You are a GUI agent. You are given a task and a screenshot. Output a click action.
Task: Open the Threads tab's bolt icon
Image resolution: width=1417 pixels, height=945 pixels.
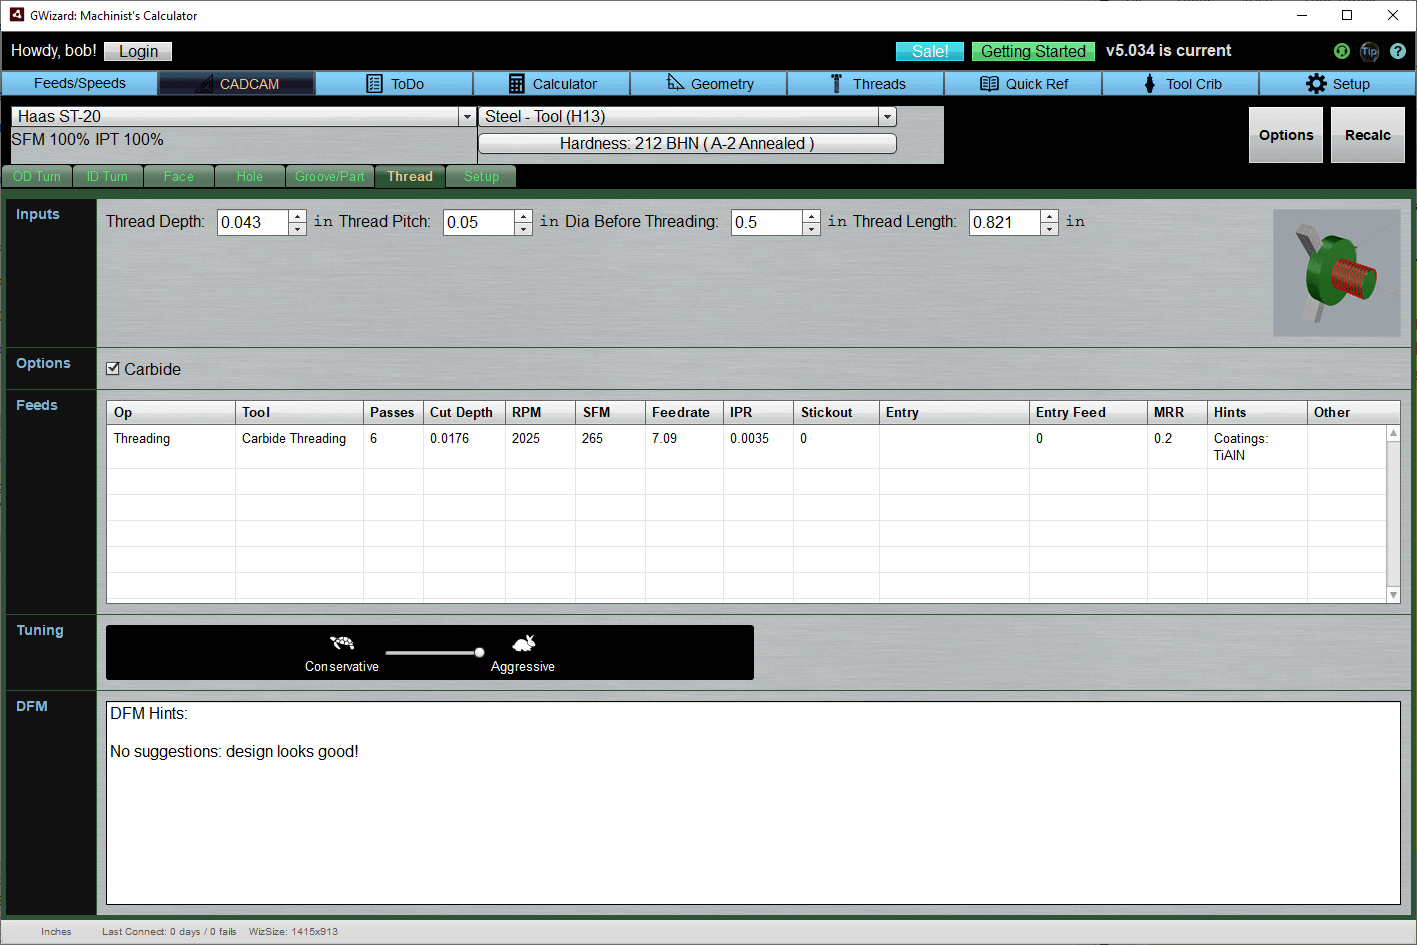point(838,83)
